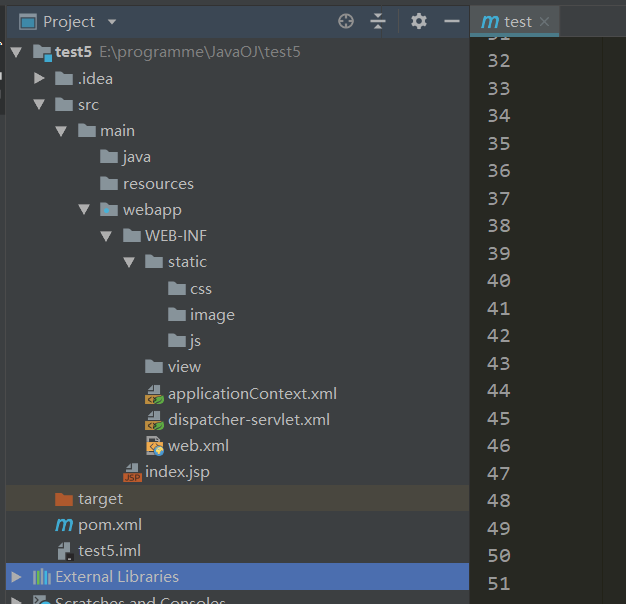This screenshot has width=626, height=604.
Task: Select the view tree item
Action: tap(184, 367)
